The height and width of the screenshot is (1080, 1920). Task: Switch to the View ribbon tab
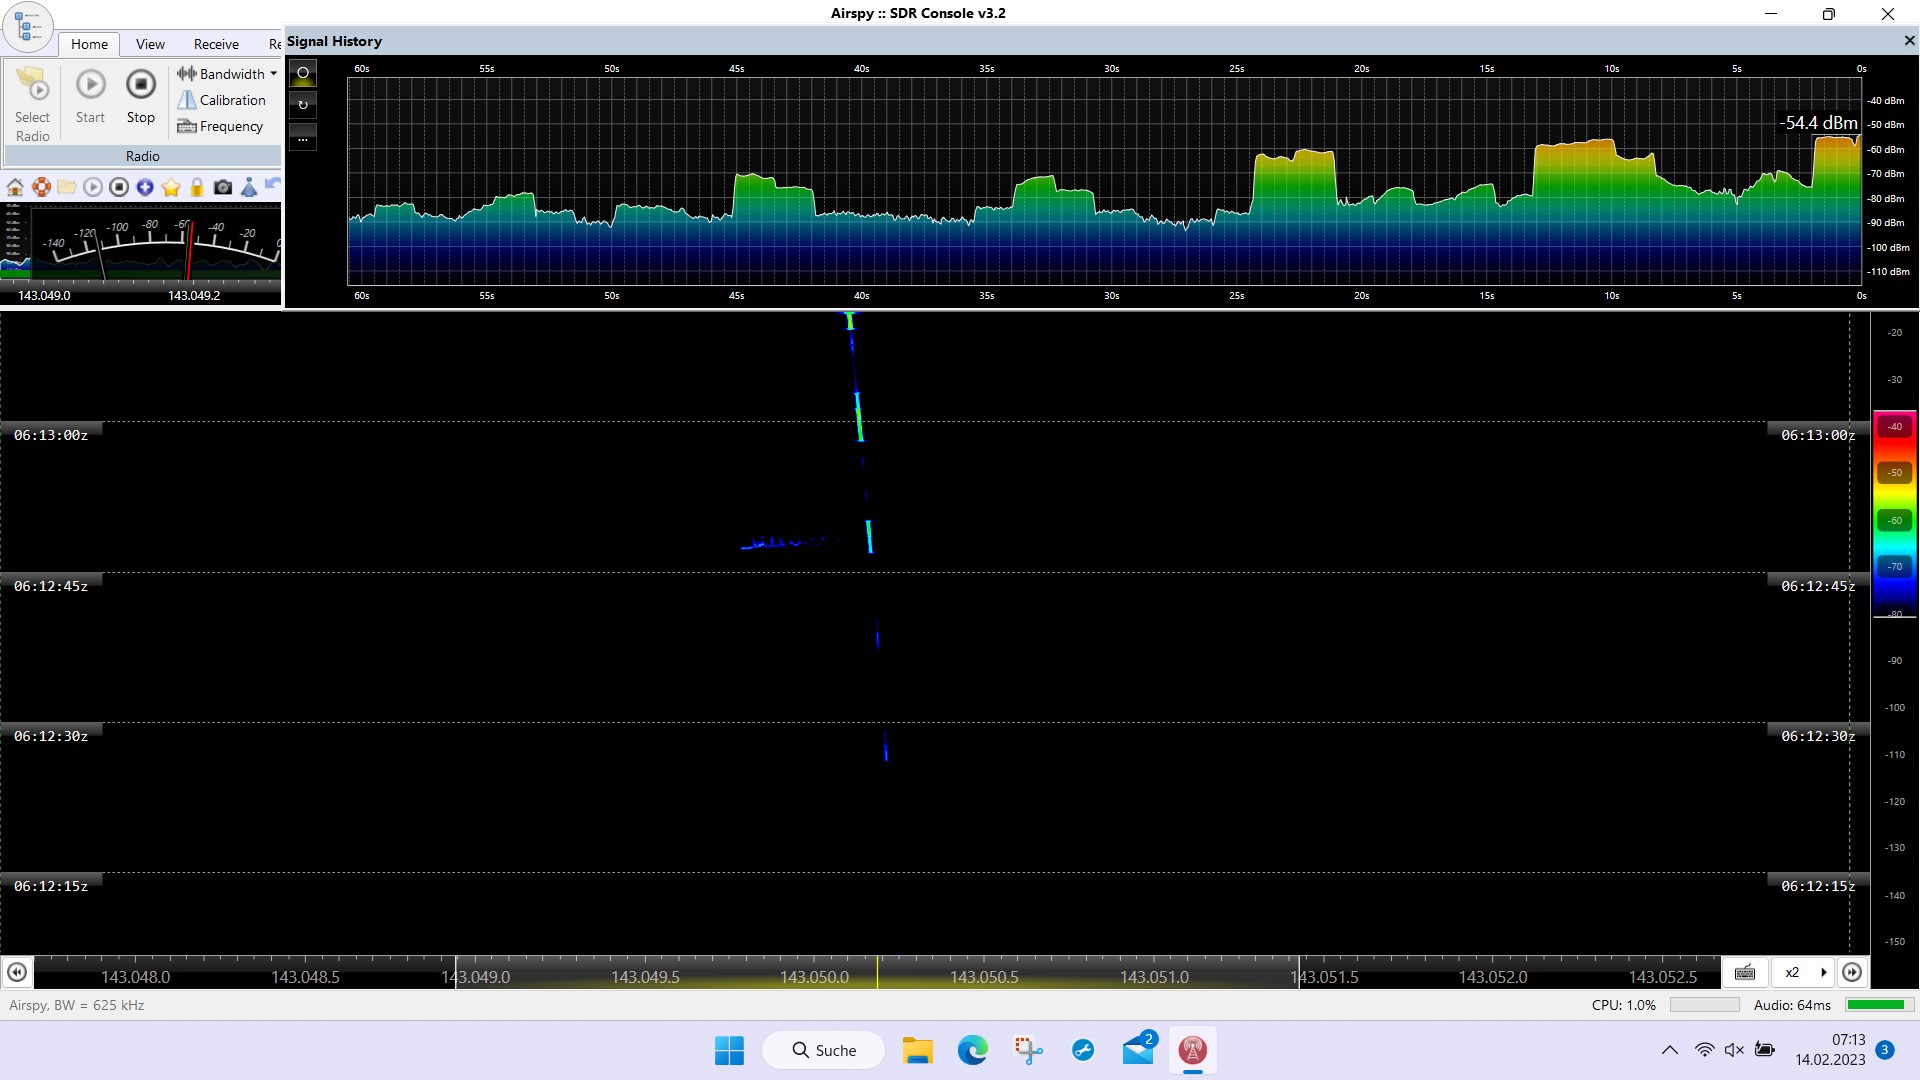click(x=150, y=44)
